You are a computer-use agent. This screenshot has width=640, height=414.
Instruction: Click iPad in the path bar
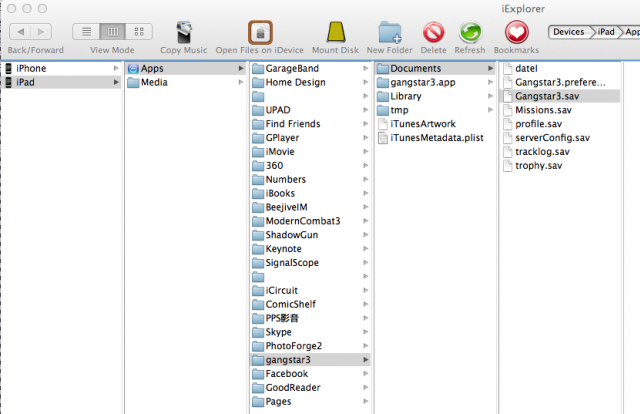(606, 32)
